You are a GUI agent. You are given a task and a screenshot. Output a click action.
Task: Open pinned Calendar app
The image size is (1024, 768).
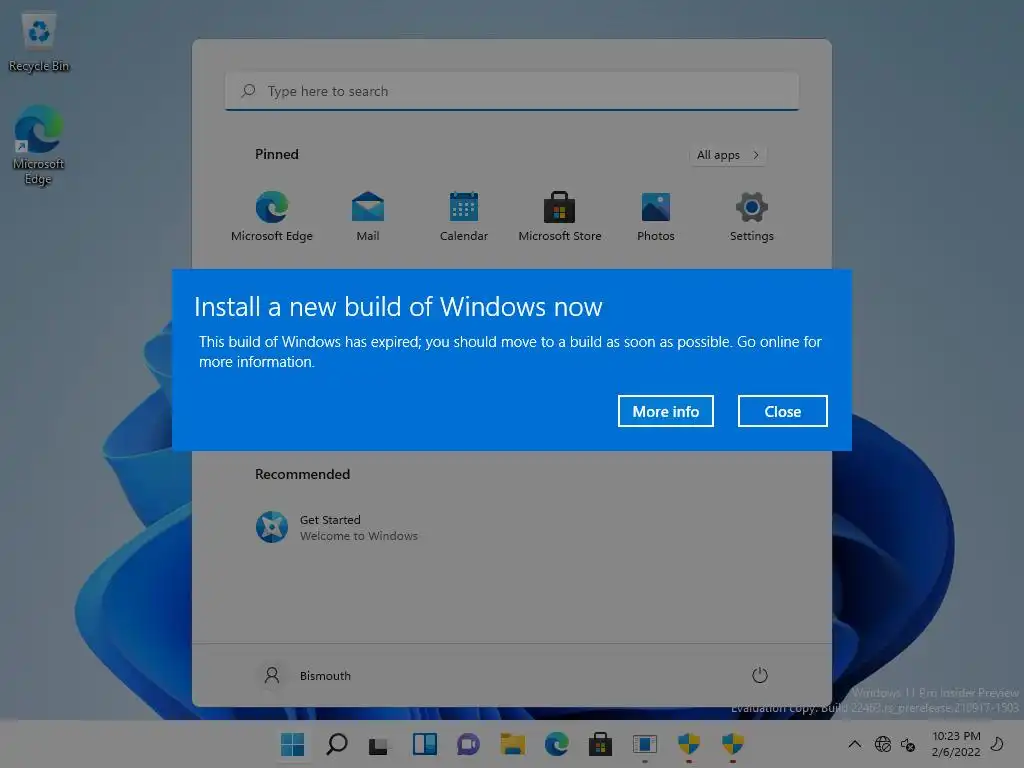coord(464,216)
